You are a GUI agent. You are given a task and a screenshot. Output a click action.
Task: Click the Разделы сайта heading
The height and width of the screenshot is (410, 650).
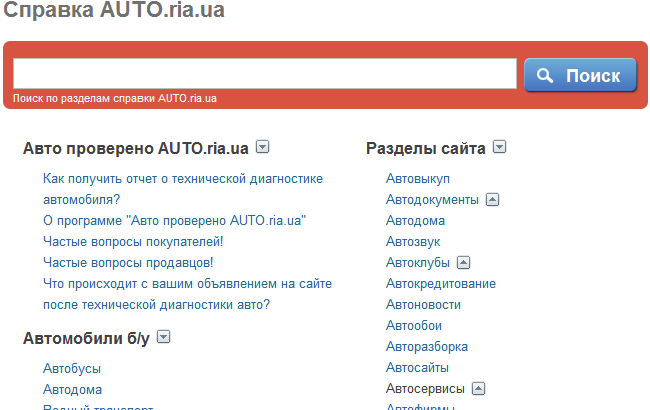[x=426, y=148]
